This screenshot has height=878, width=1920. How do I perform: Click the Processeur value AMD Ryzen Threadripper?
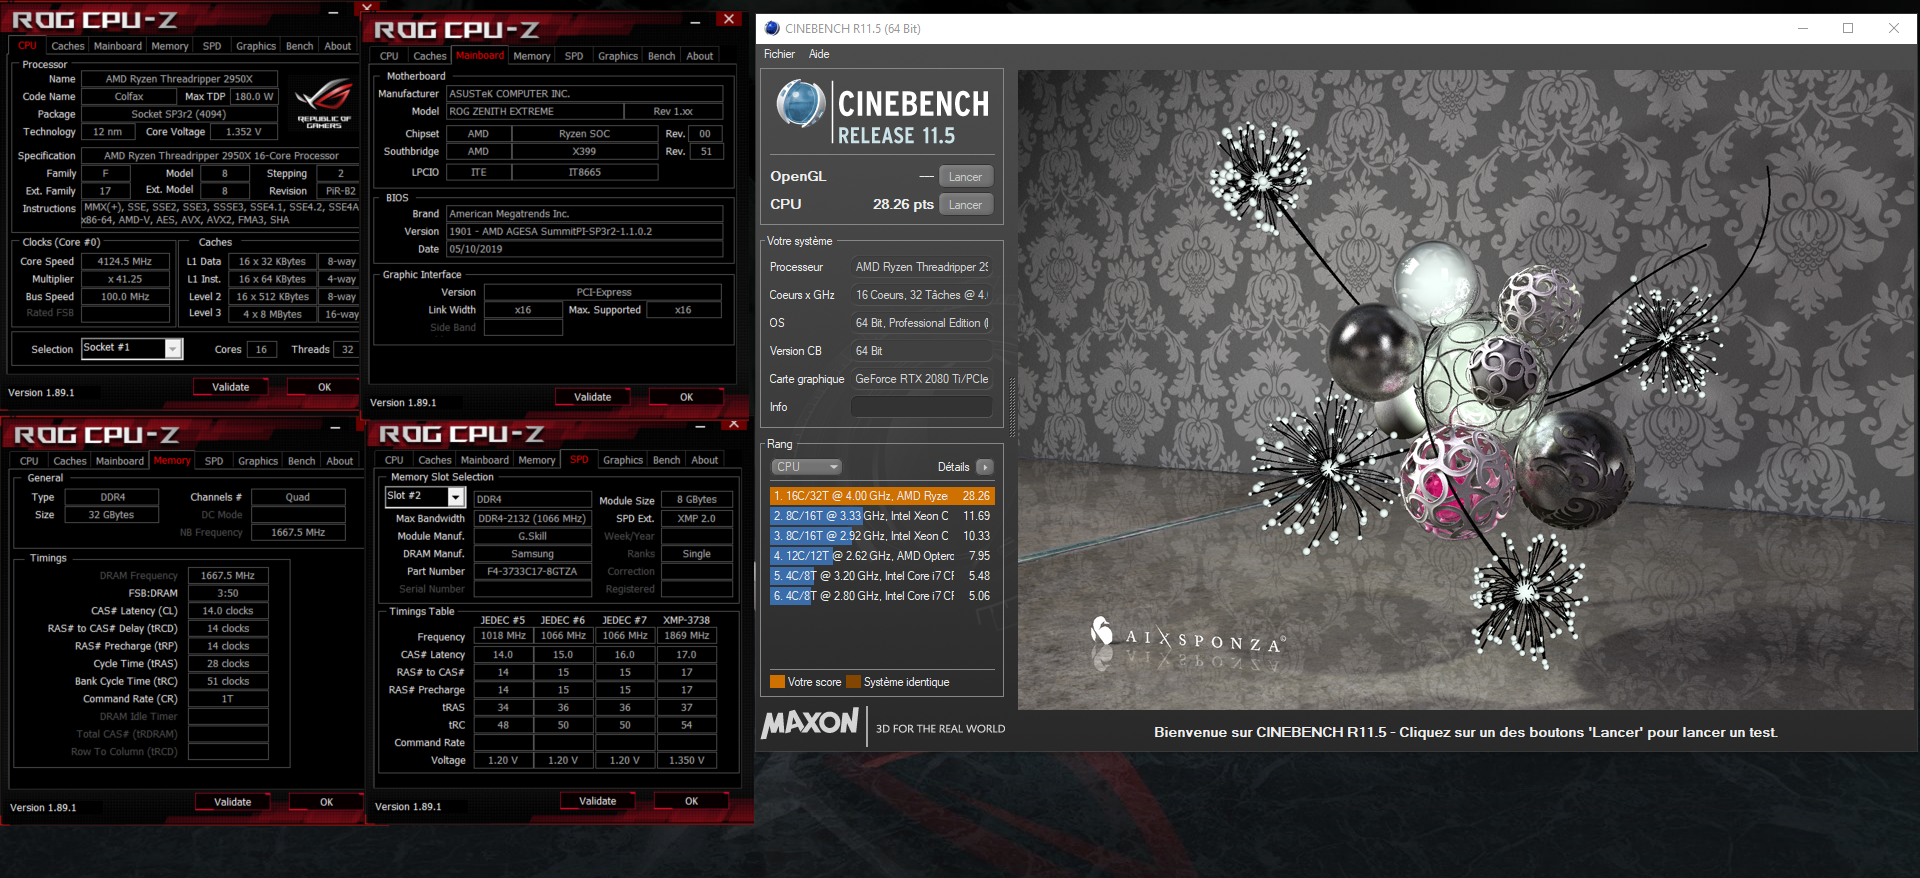pos(922,267)
